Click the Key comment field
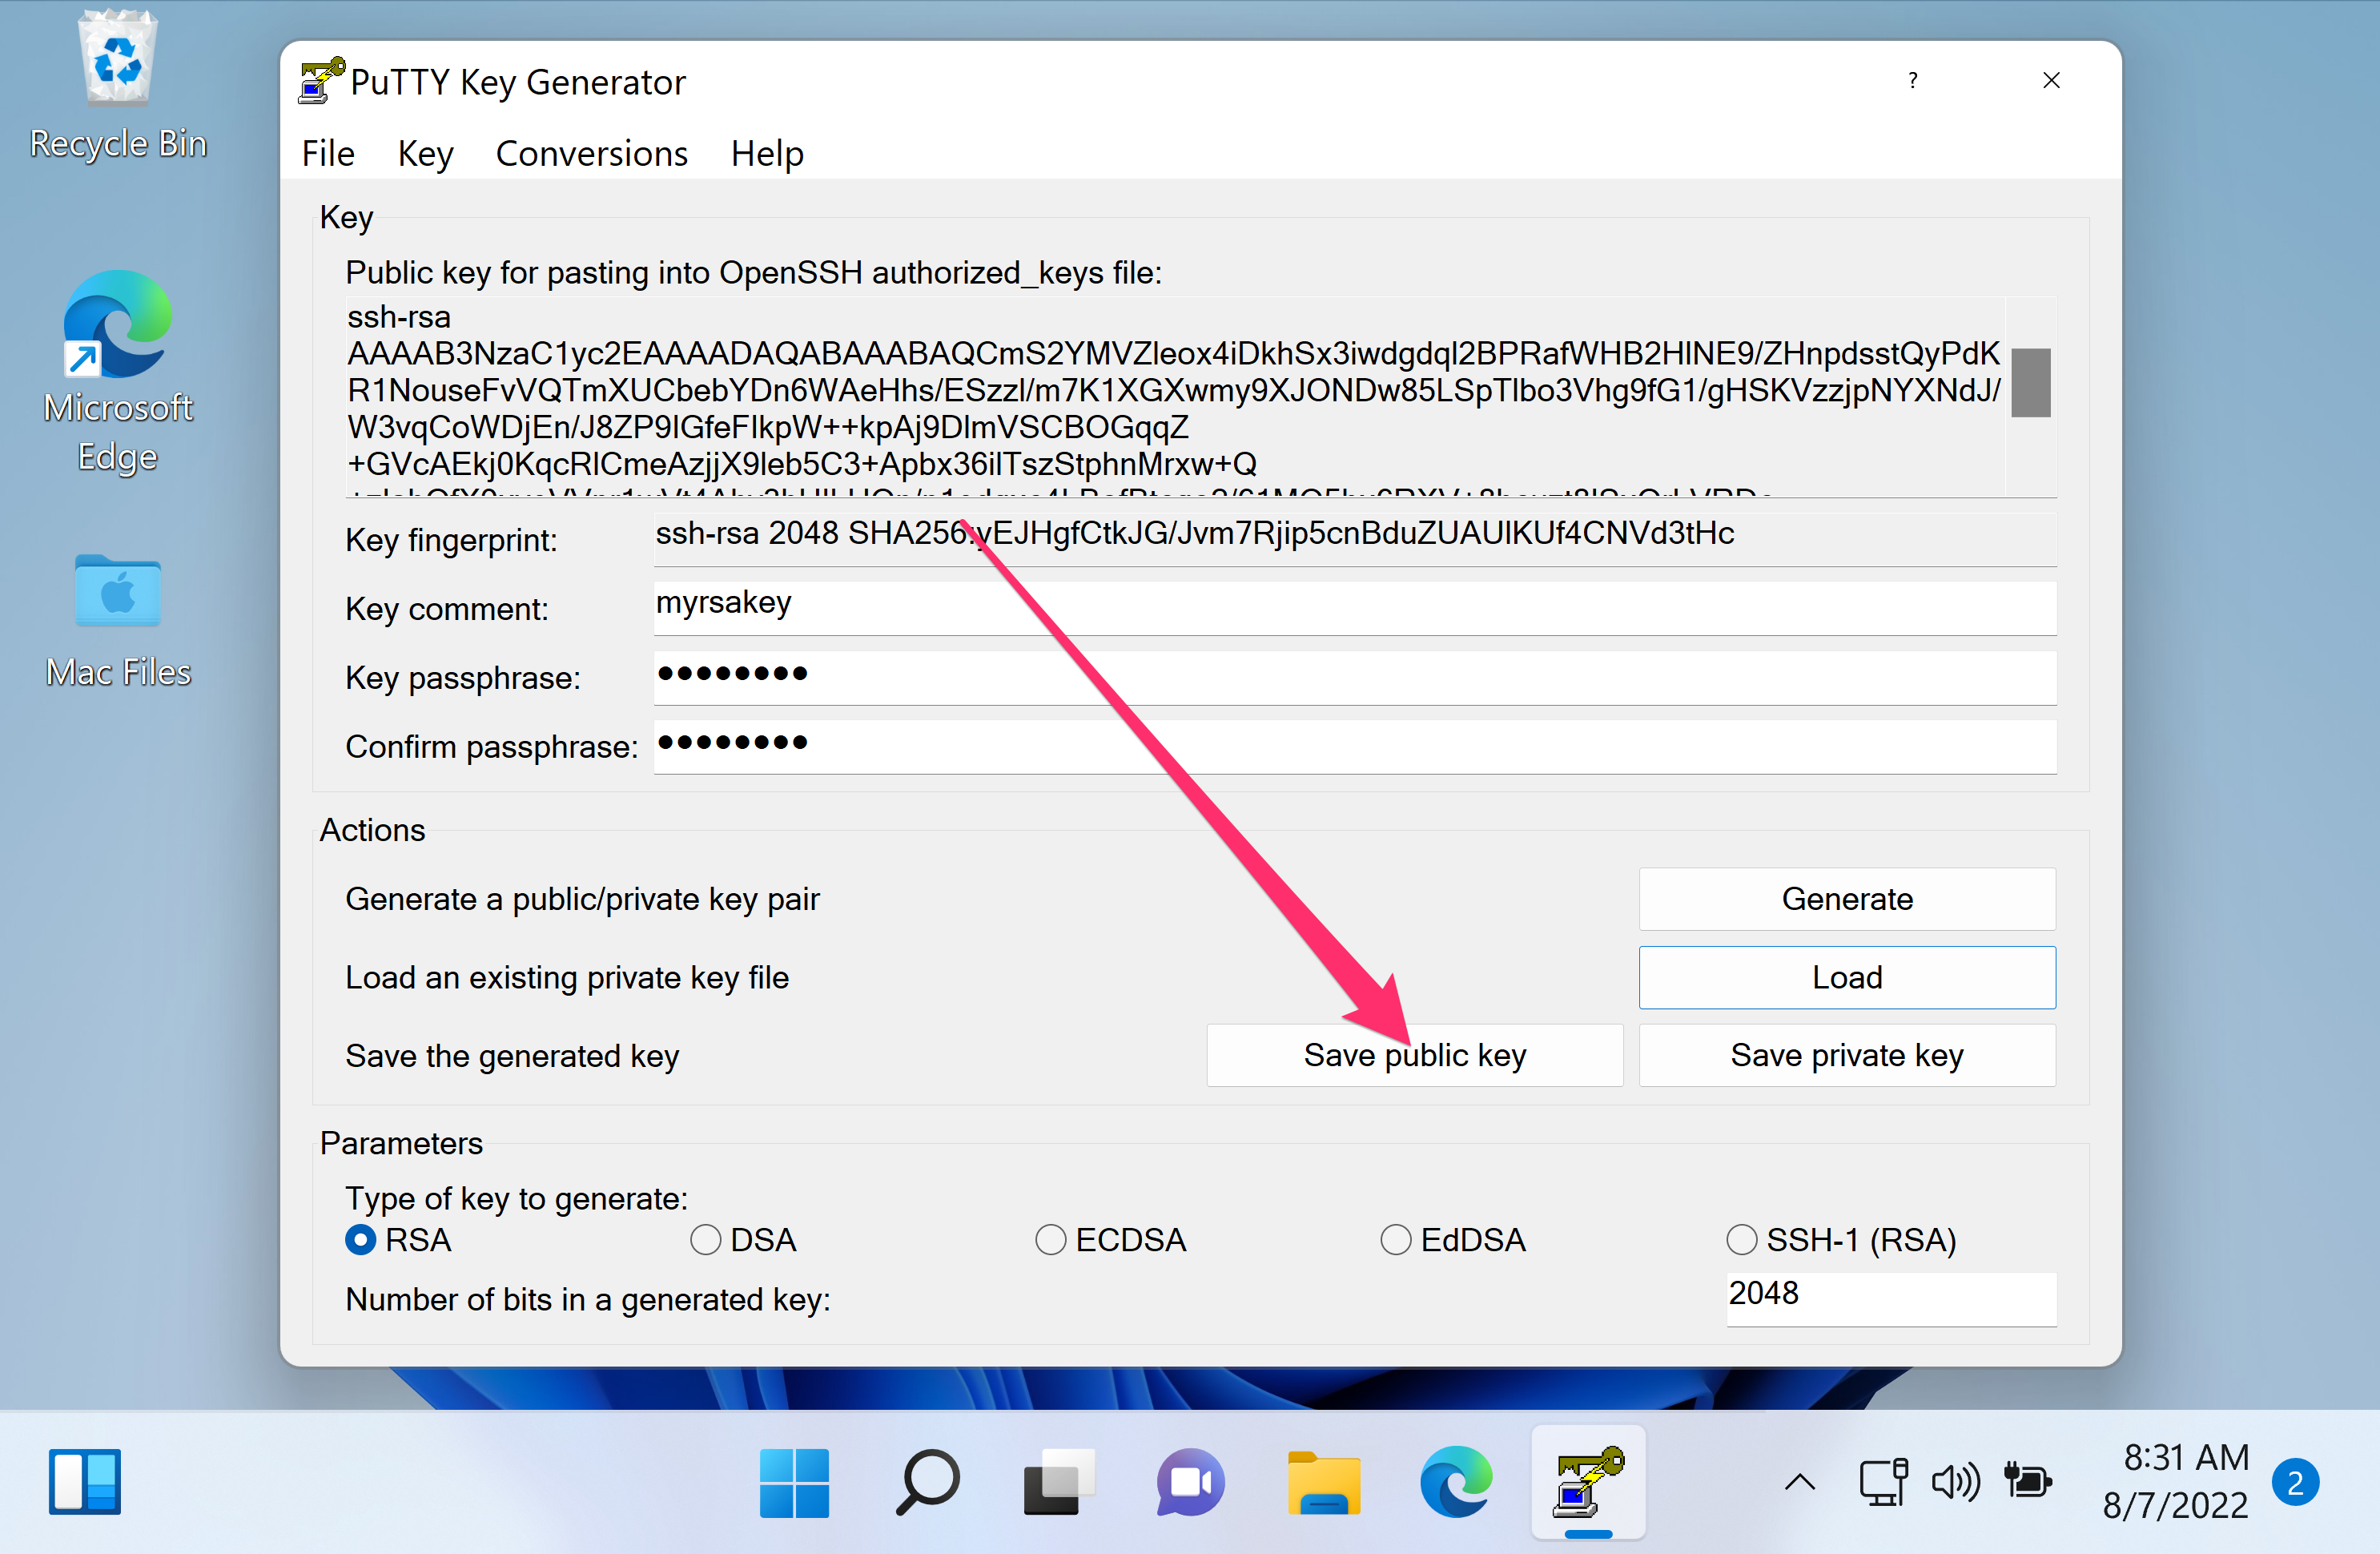The height and width of the screenshot is (1554, 2380). 1355,607
